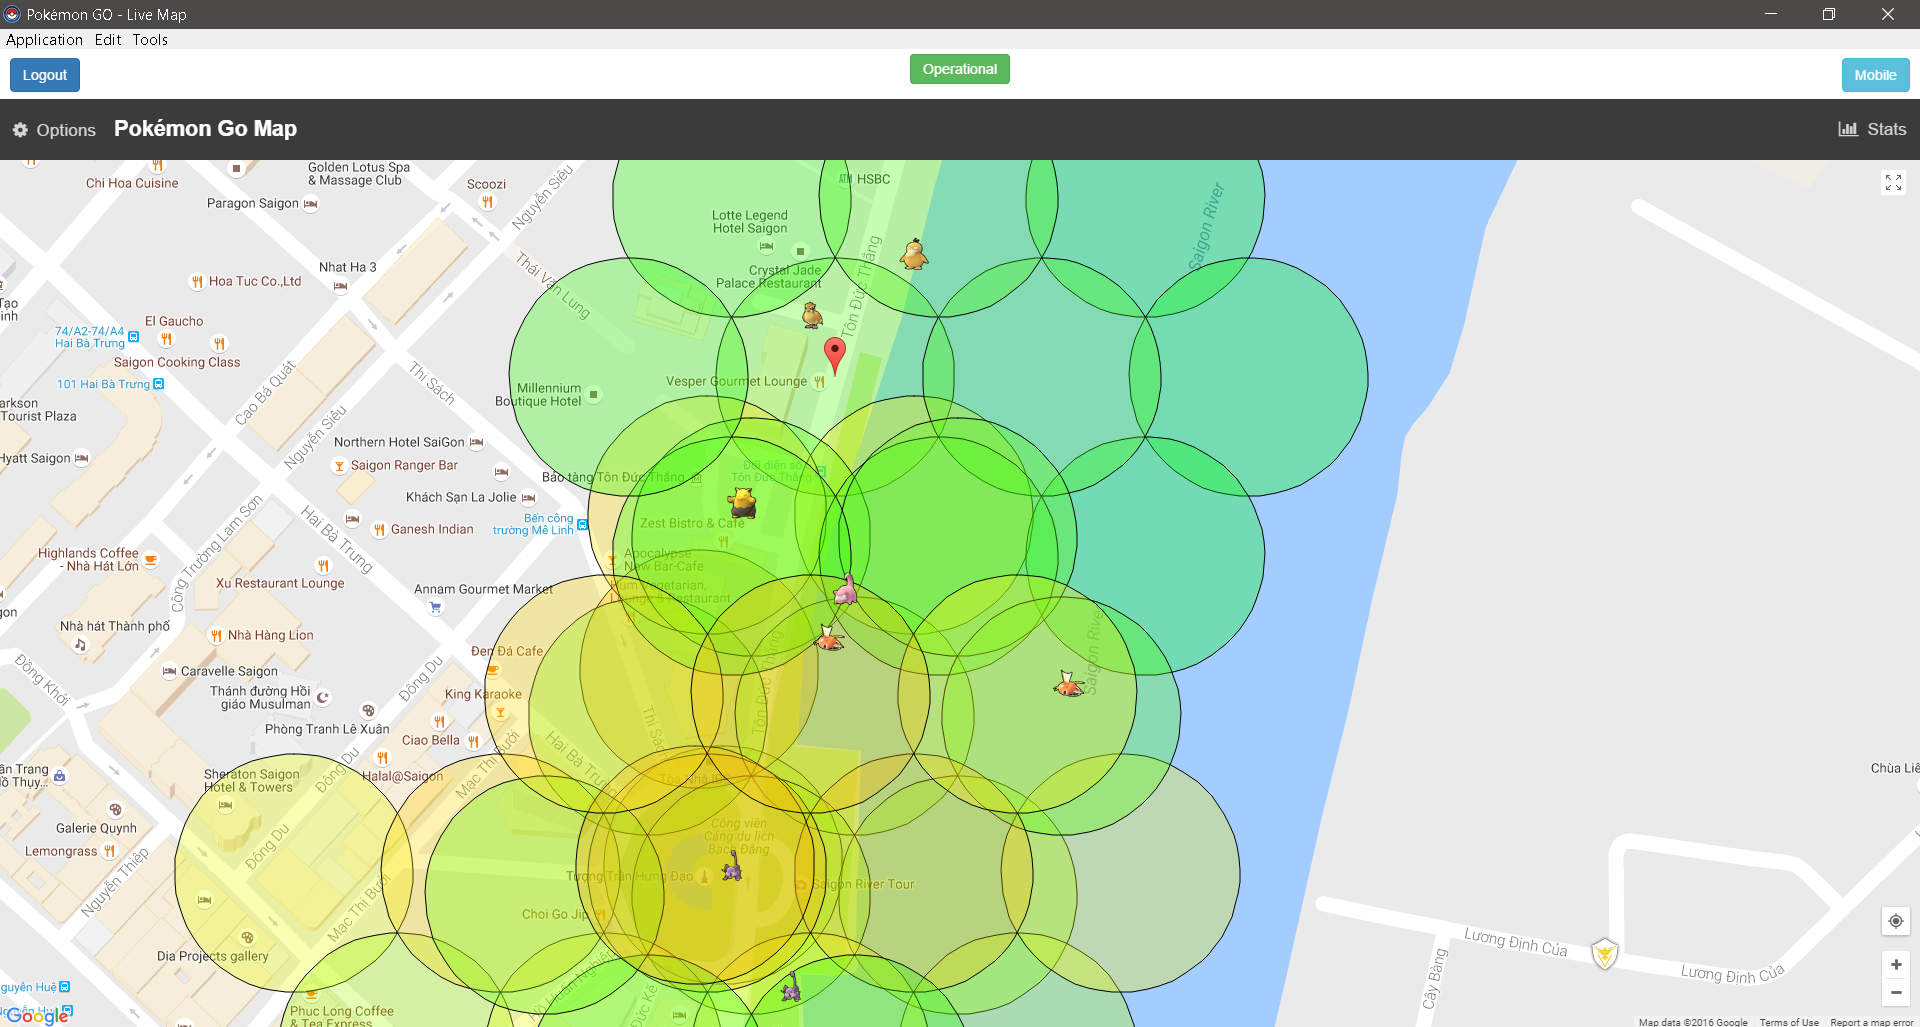Open the Application menu
This screenshot has height=1027, width=1920.
coord(44,40)
